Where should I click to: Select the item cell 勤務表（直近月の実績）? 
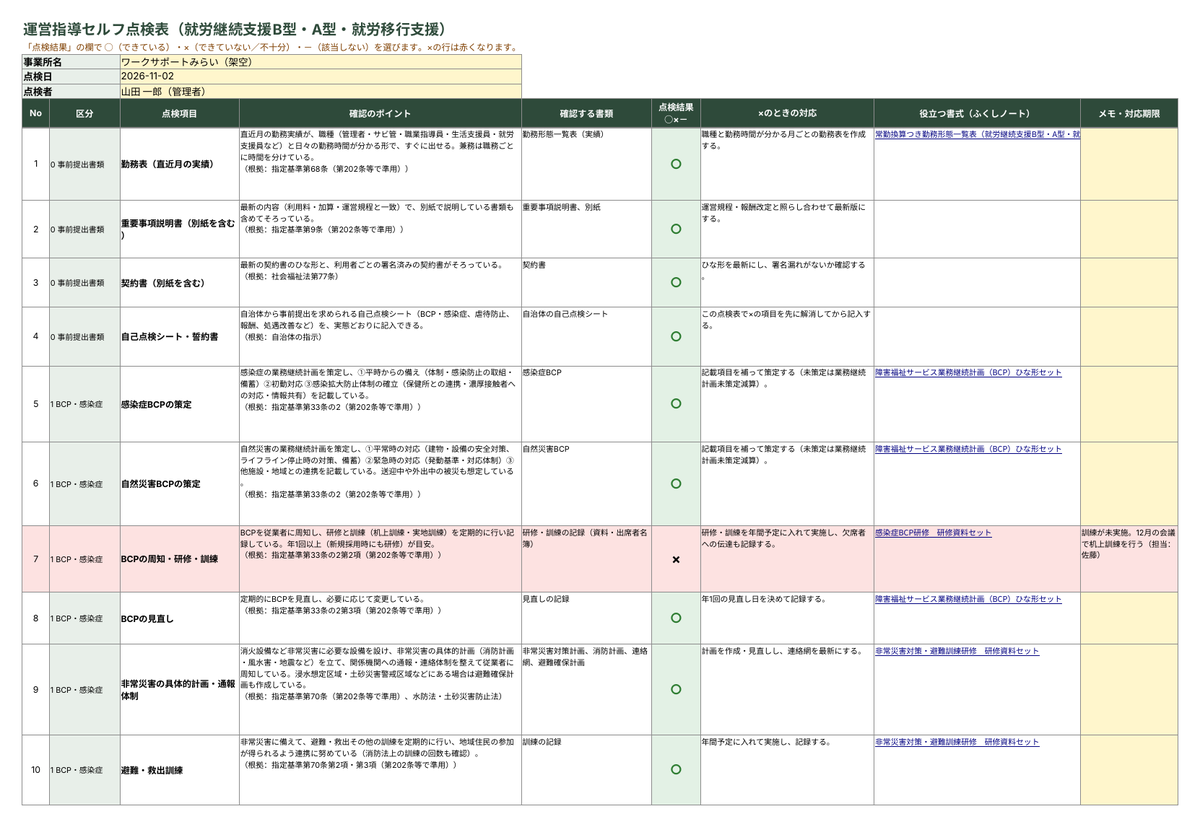coord(179,164)
